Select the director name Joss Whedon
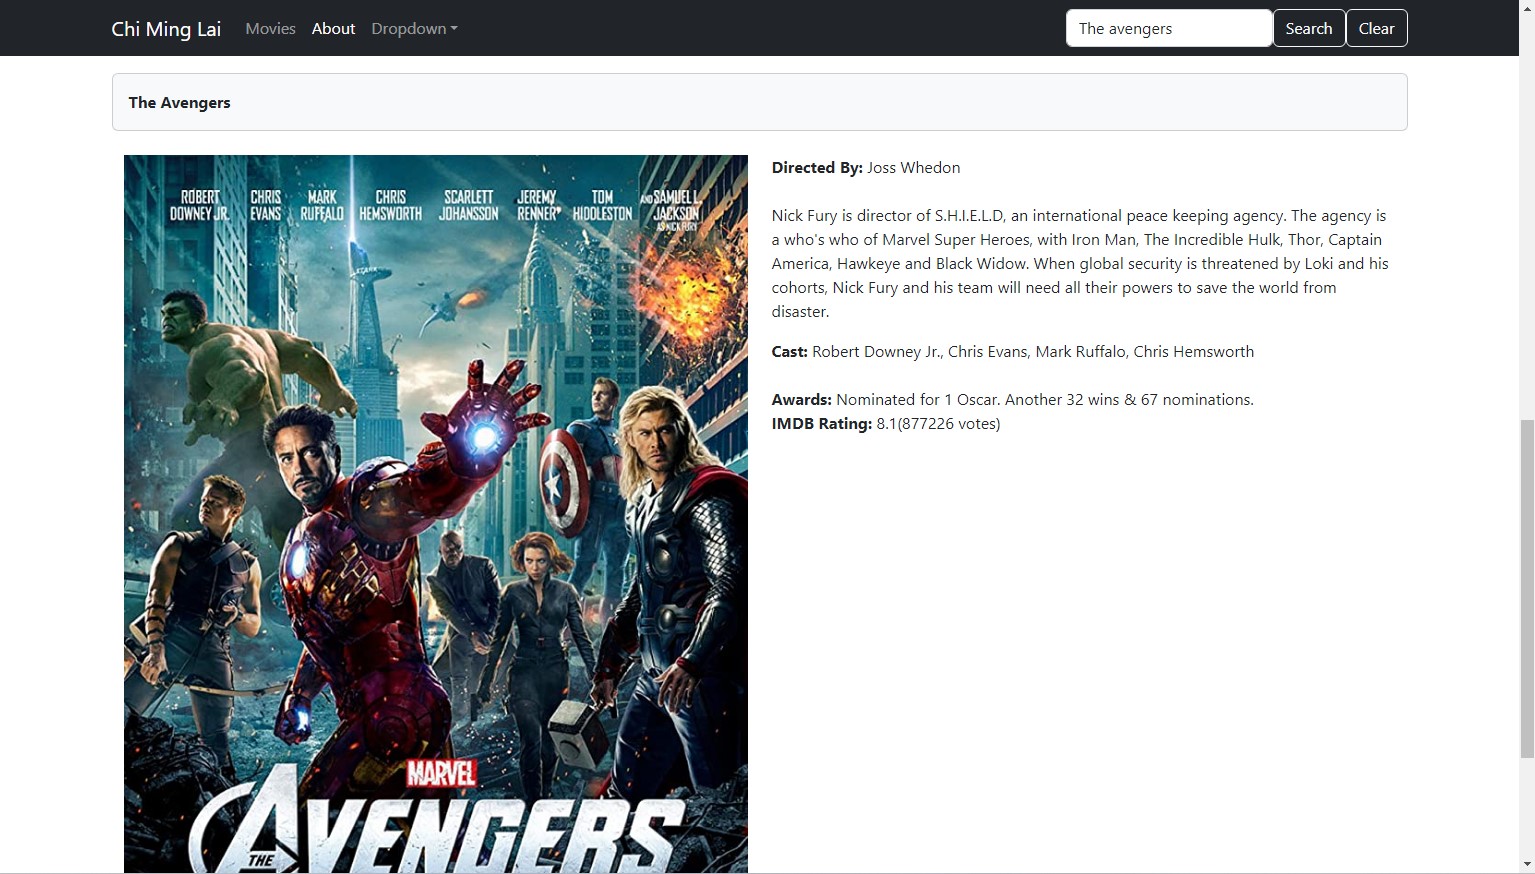The height and width of the screenshot is (874, 1535). click(x=913, y=167)
